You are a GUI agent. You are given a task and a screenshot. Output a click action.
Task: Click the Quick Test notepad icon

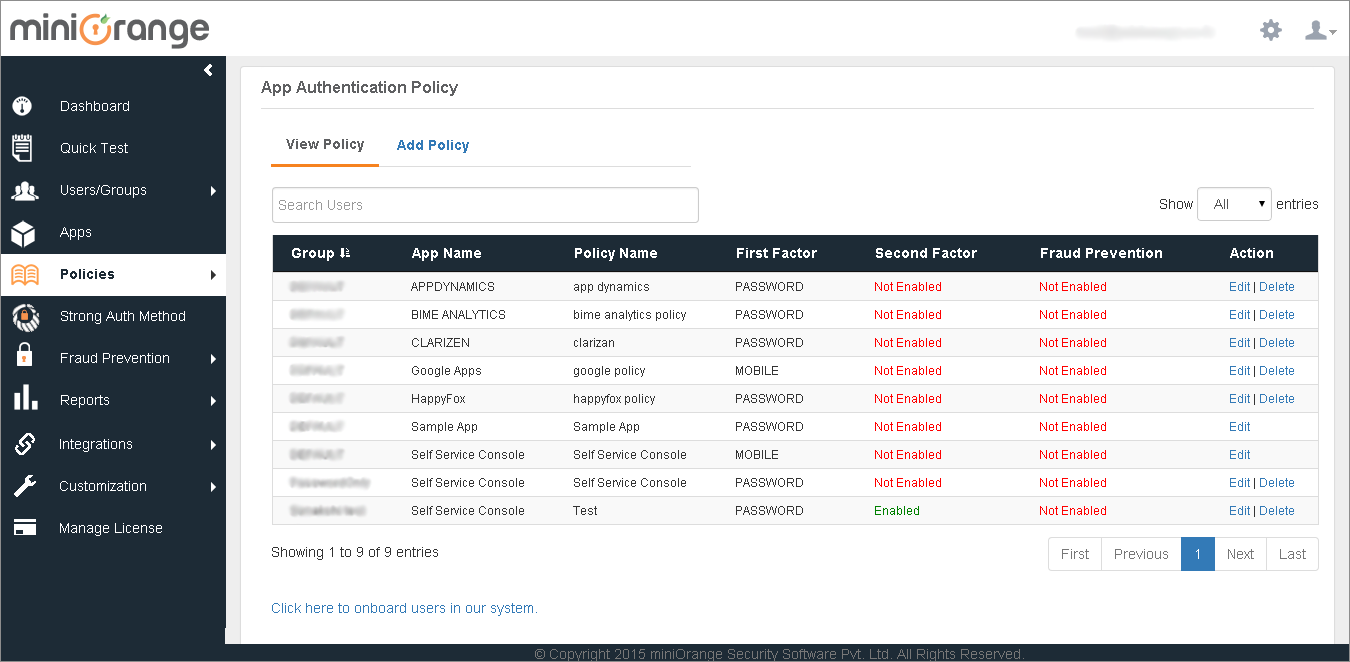(x=22, y=147)
